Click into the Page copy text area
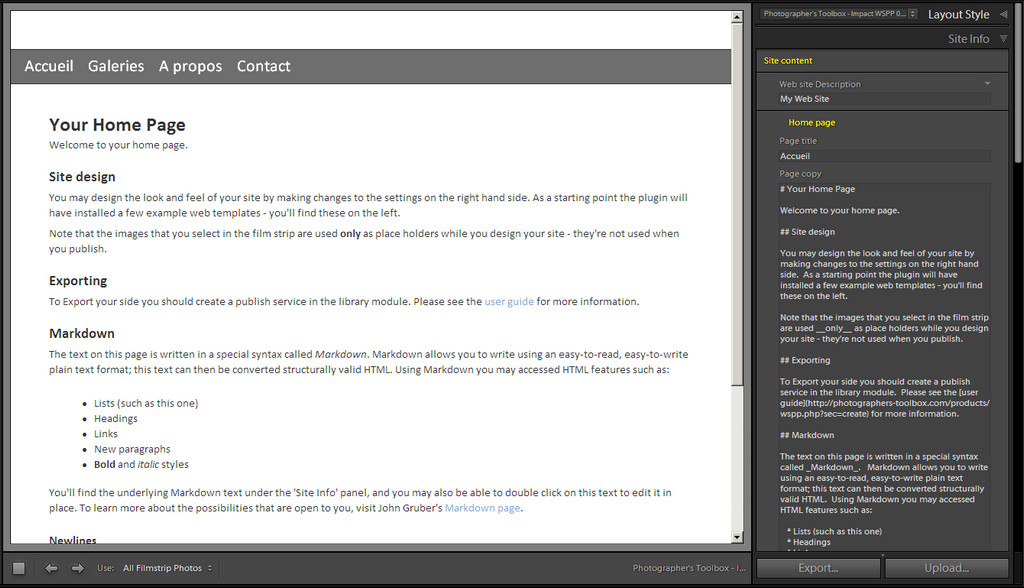 coord(885,366)
